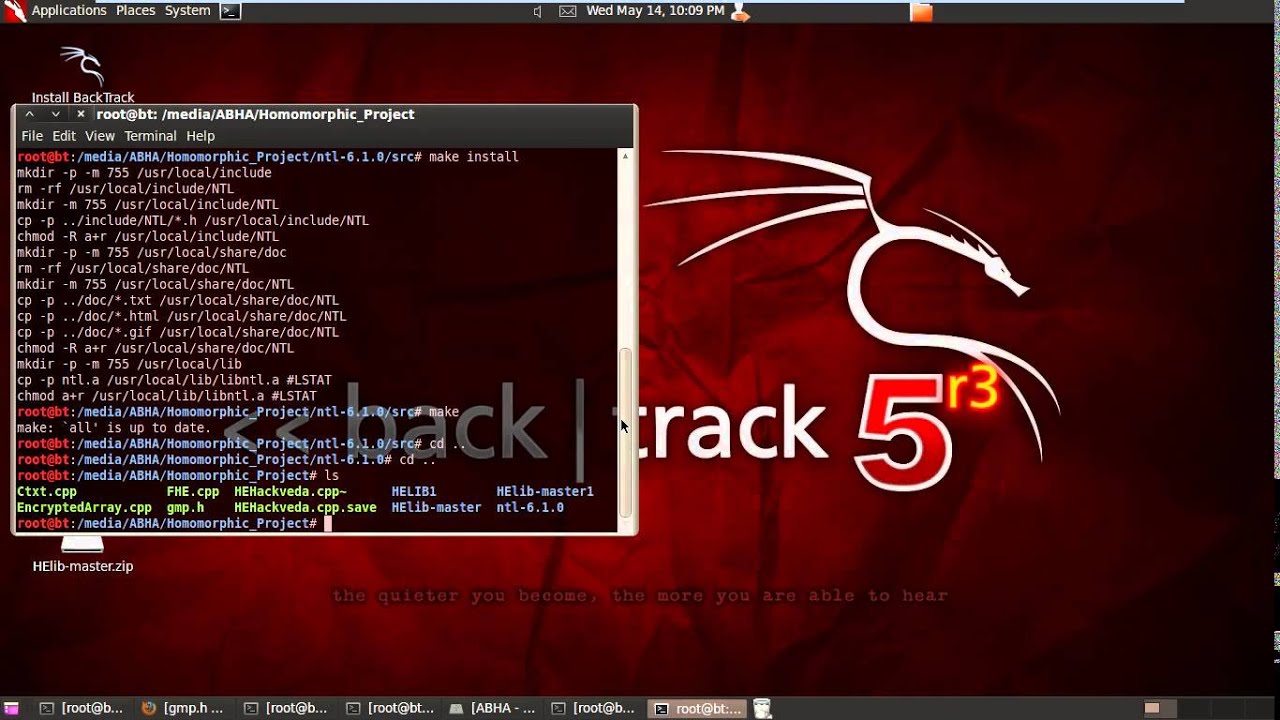Select the HElib-master.zip desktop file
Viewport: 1280px width, 720px height.
point(83,556)
